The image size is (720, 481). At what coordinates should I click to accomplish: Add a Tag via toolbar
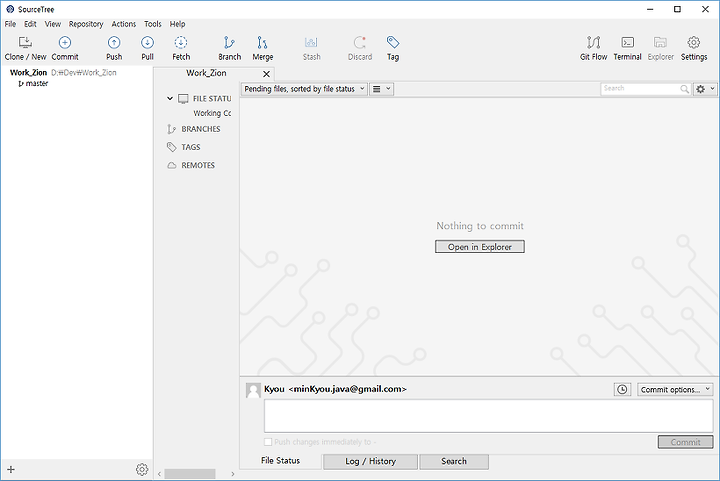pyautogui.click(x=393, y=48)
